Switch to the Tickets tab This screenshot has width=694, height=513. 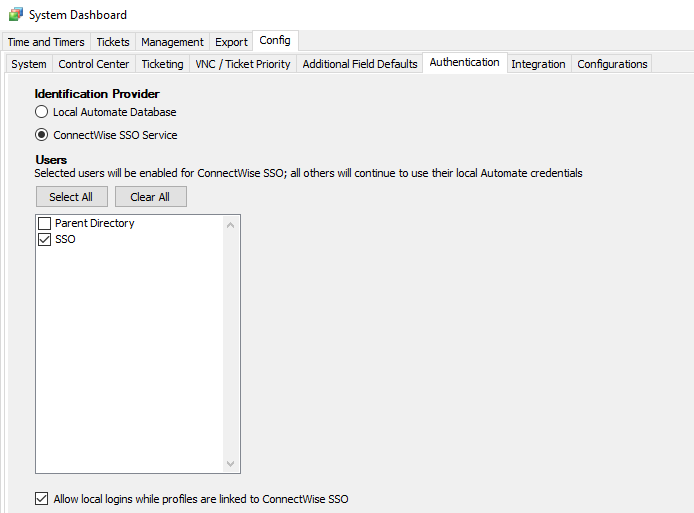113,42
